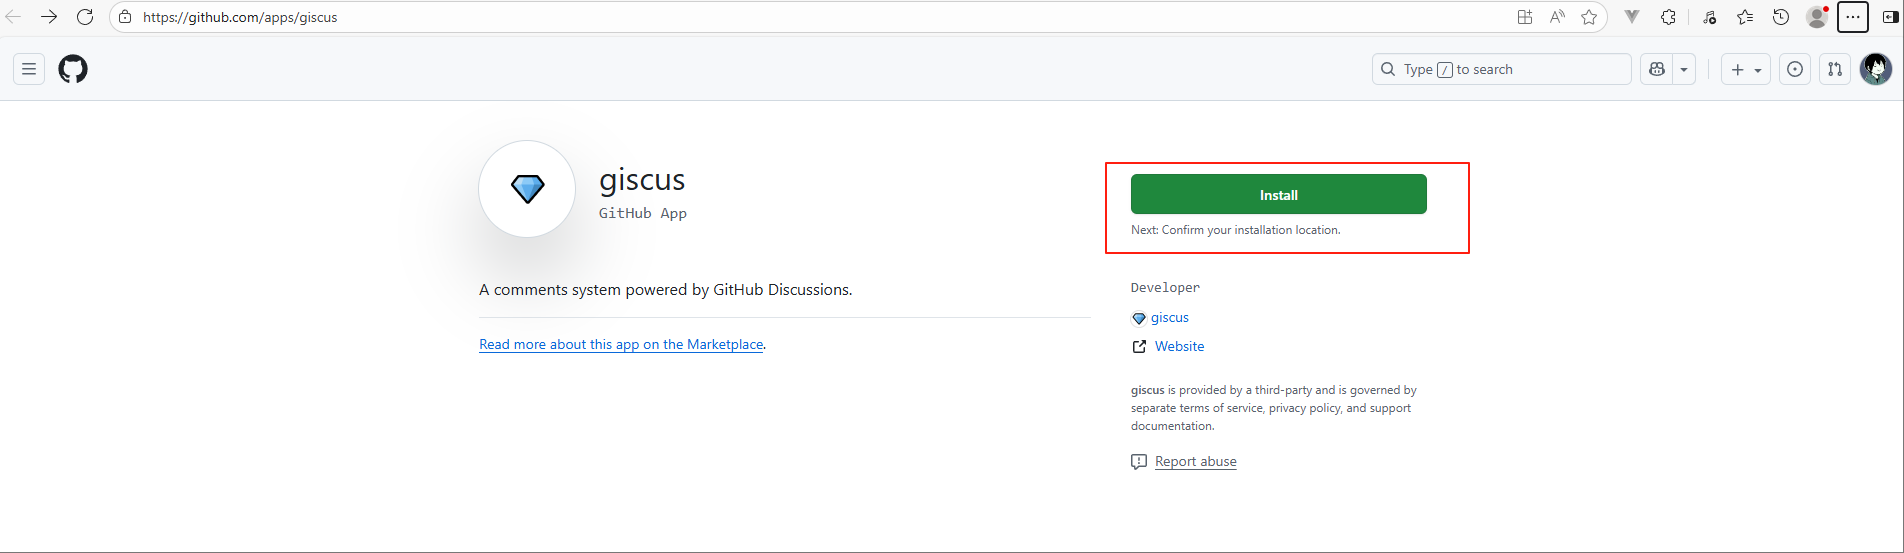The height and width of the screenshot is (553, 1904).
Task: Click the GitHub Octocat logo
Action: (73, 69)
